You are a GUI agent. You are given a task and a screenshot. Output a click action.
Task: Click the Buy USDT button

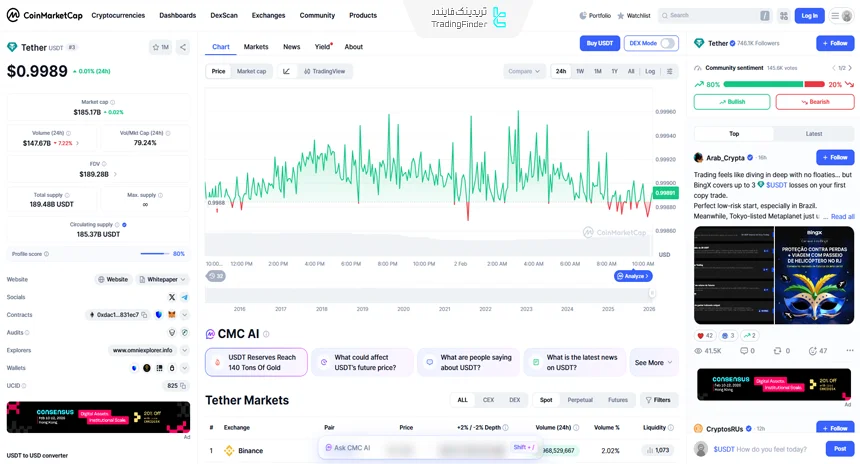point(599,43)
